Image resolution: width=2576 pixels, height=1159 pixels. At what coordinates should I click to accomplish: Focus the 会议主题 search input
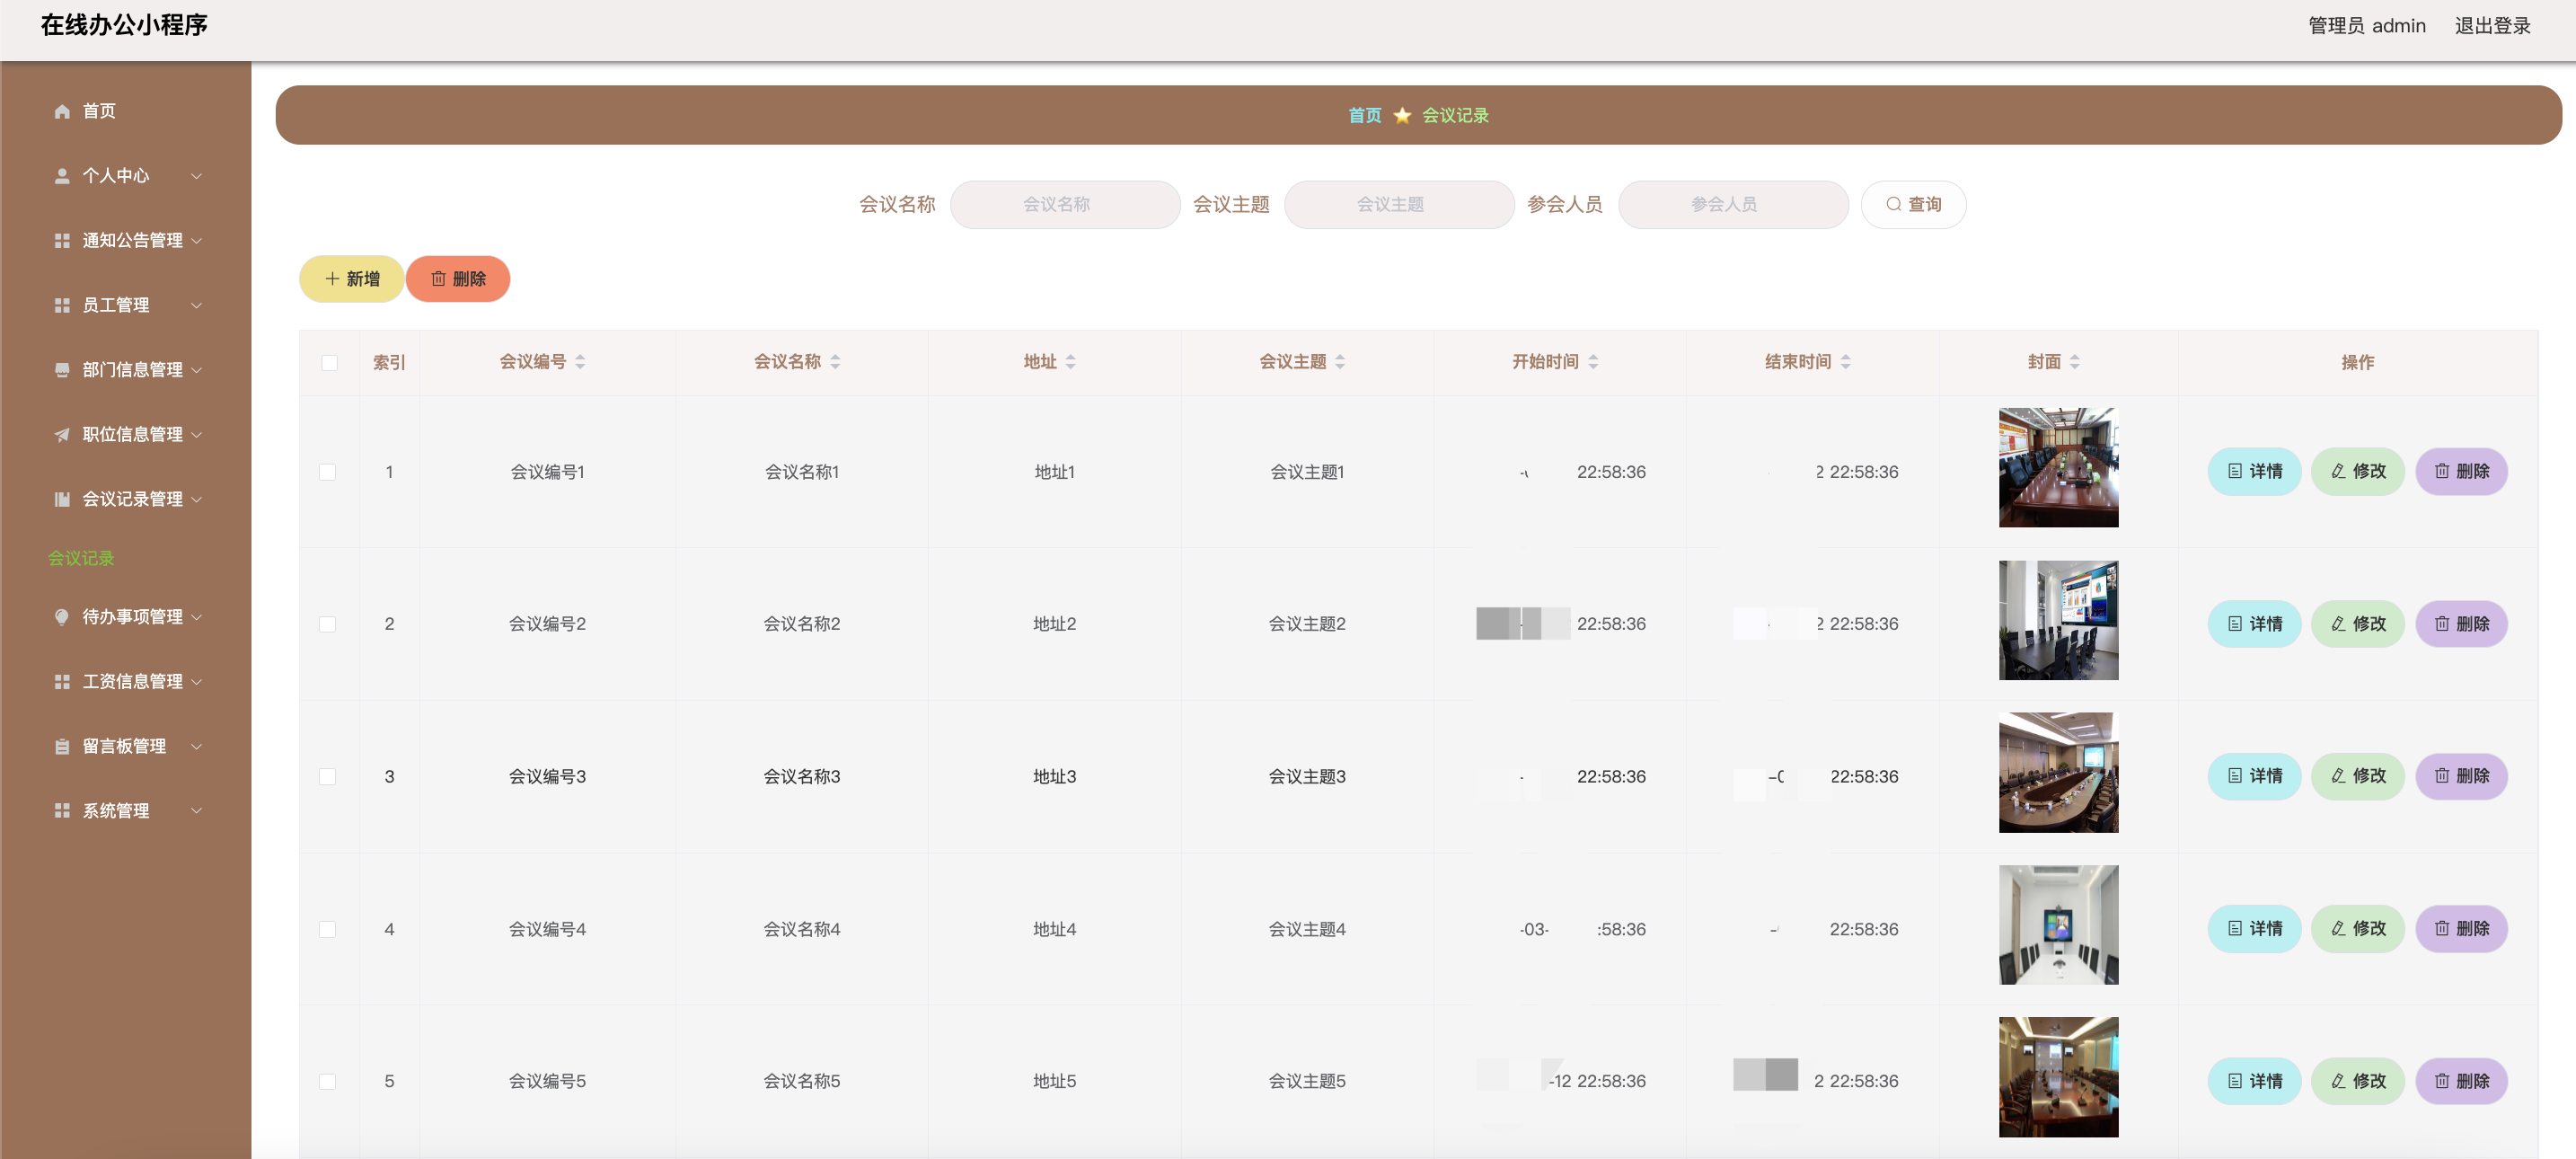[1399, 205]
